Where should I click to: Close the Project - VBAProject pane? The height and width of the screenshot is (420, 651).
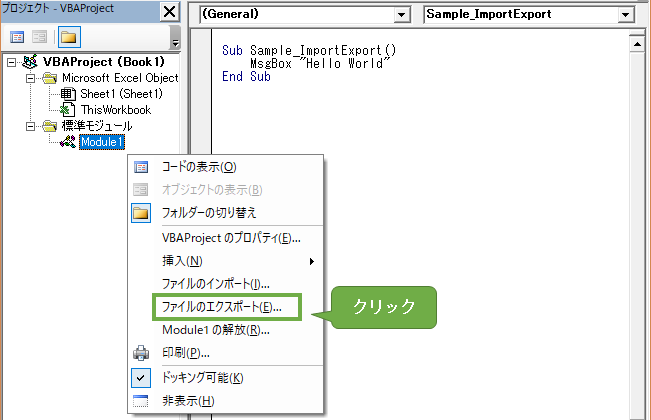point(169,11)
